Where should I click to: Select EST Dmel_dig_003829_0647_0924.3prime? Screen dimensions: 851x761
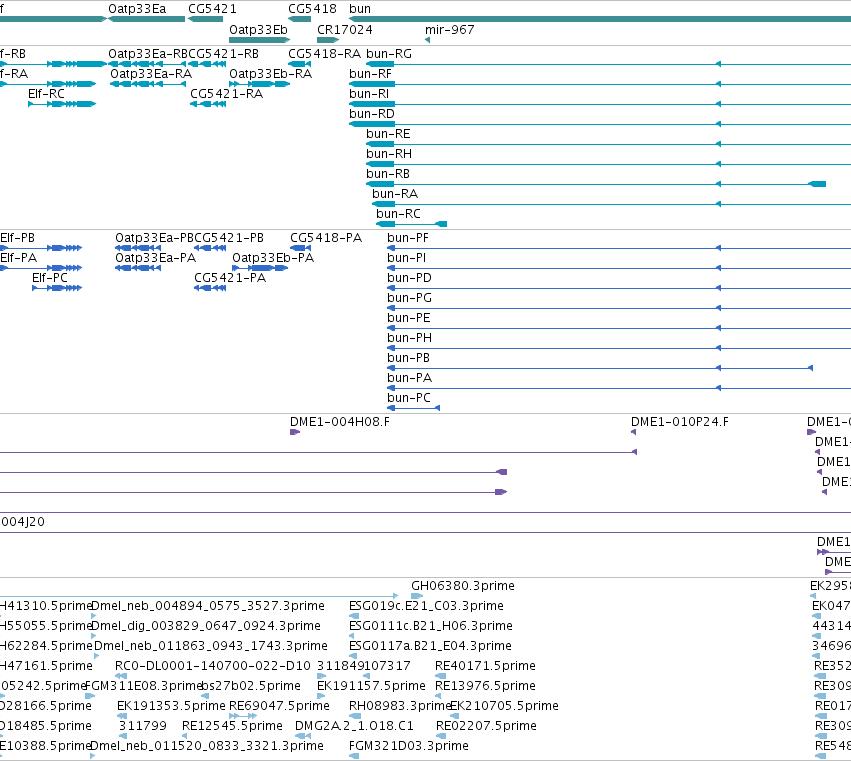point(93,636)
